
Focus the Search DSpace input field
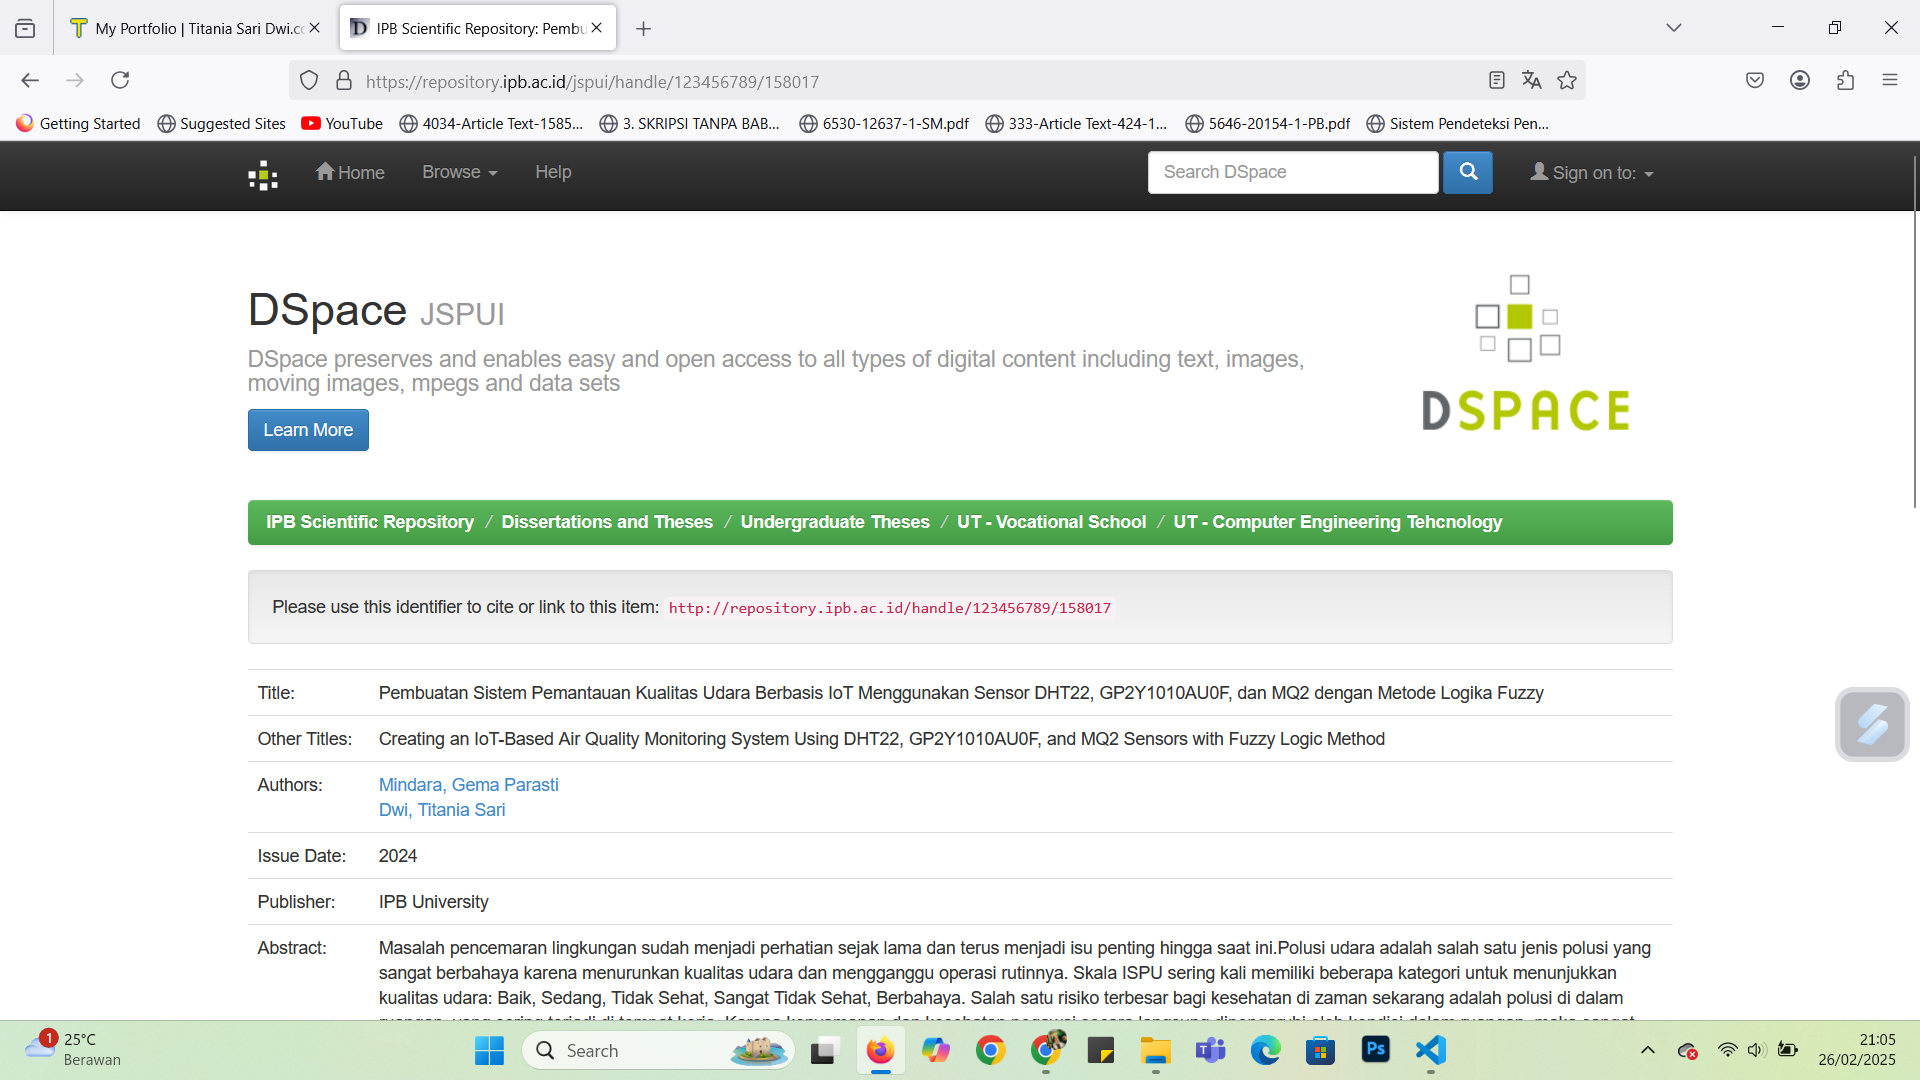click(1293, 172)
